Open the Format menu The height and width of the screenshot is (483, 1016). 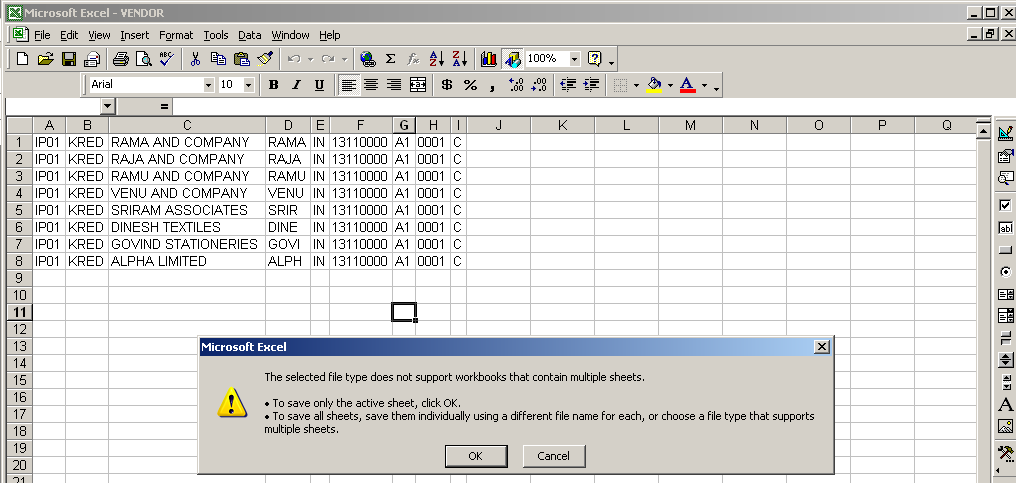pyautogui.click(x=176, y=35)
